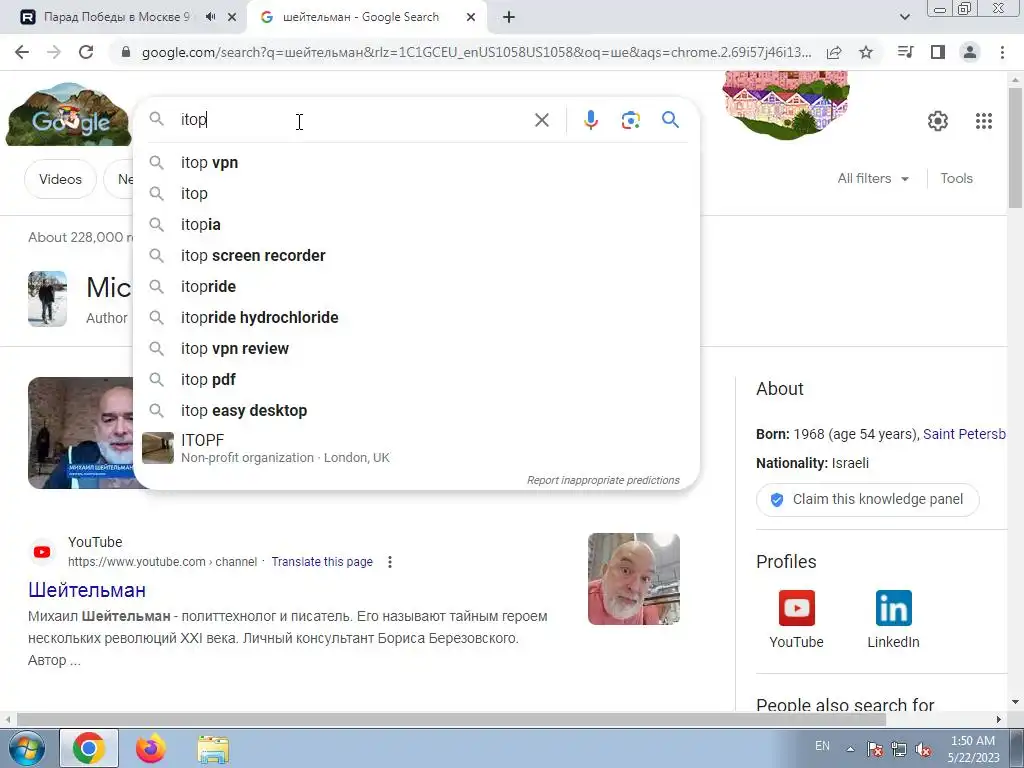1024x768 pixels.
Task: Search by image with the lens icon
Action: coord(630,120)
